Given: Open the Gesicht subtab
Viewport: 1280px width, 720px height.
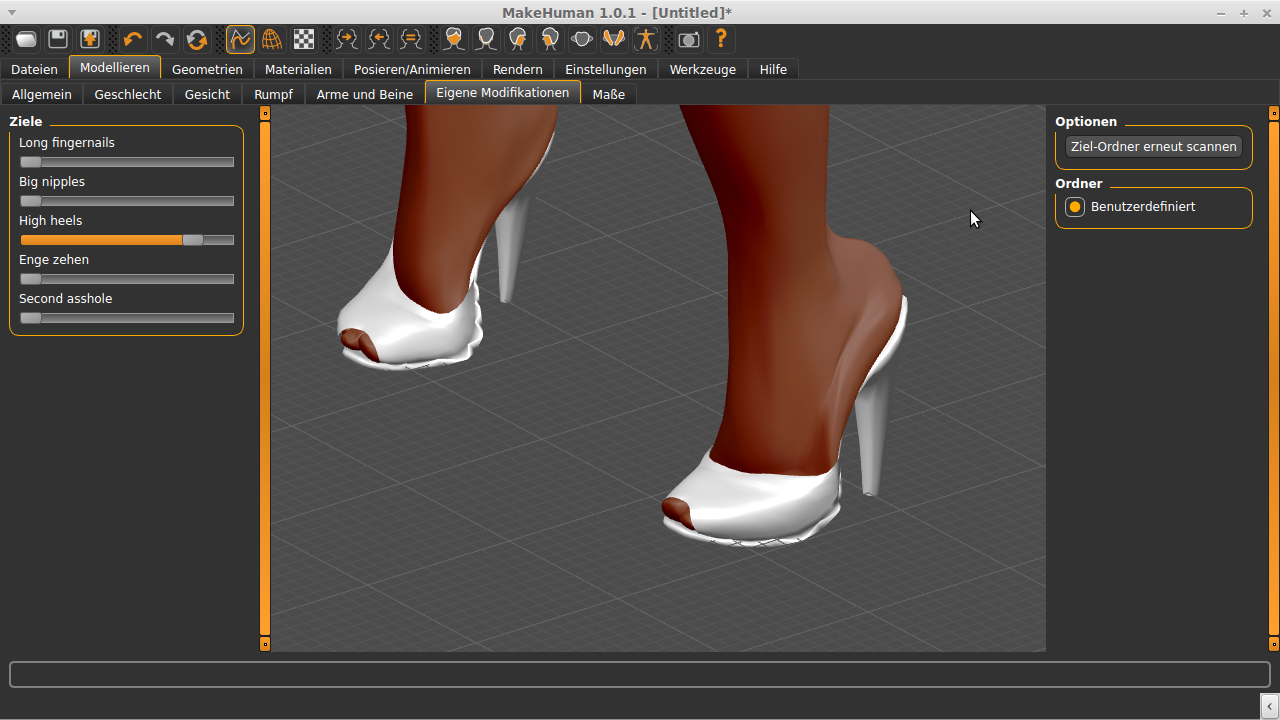Looking at the screenshot, I should tap(207, 94).
